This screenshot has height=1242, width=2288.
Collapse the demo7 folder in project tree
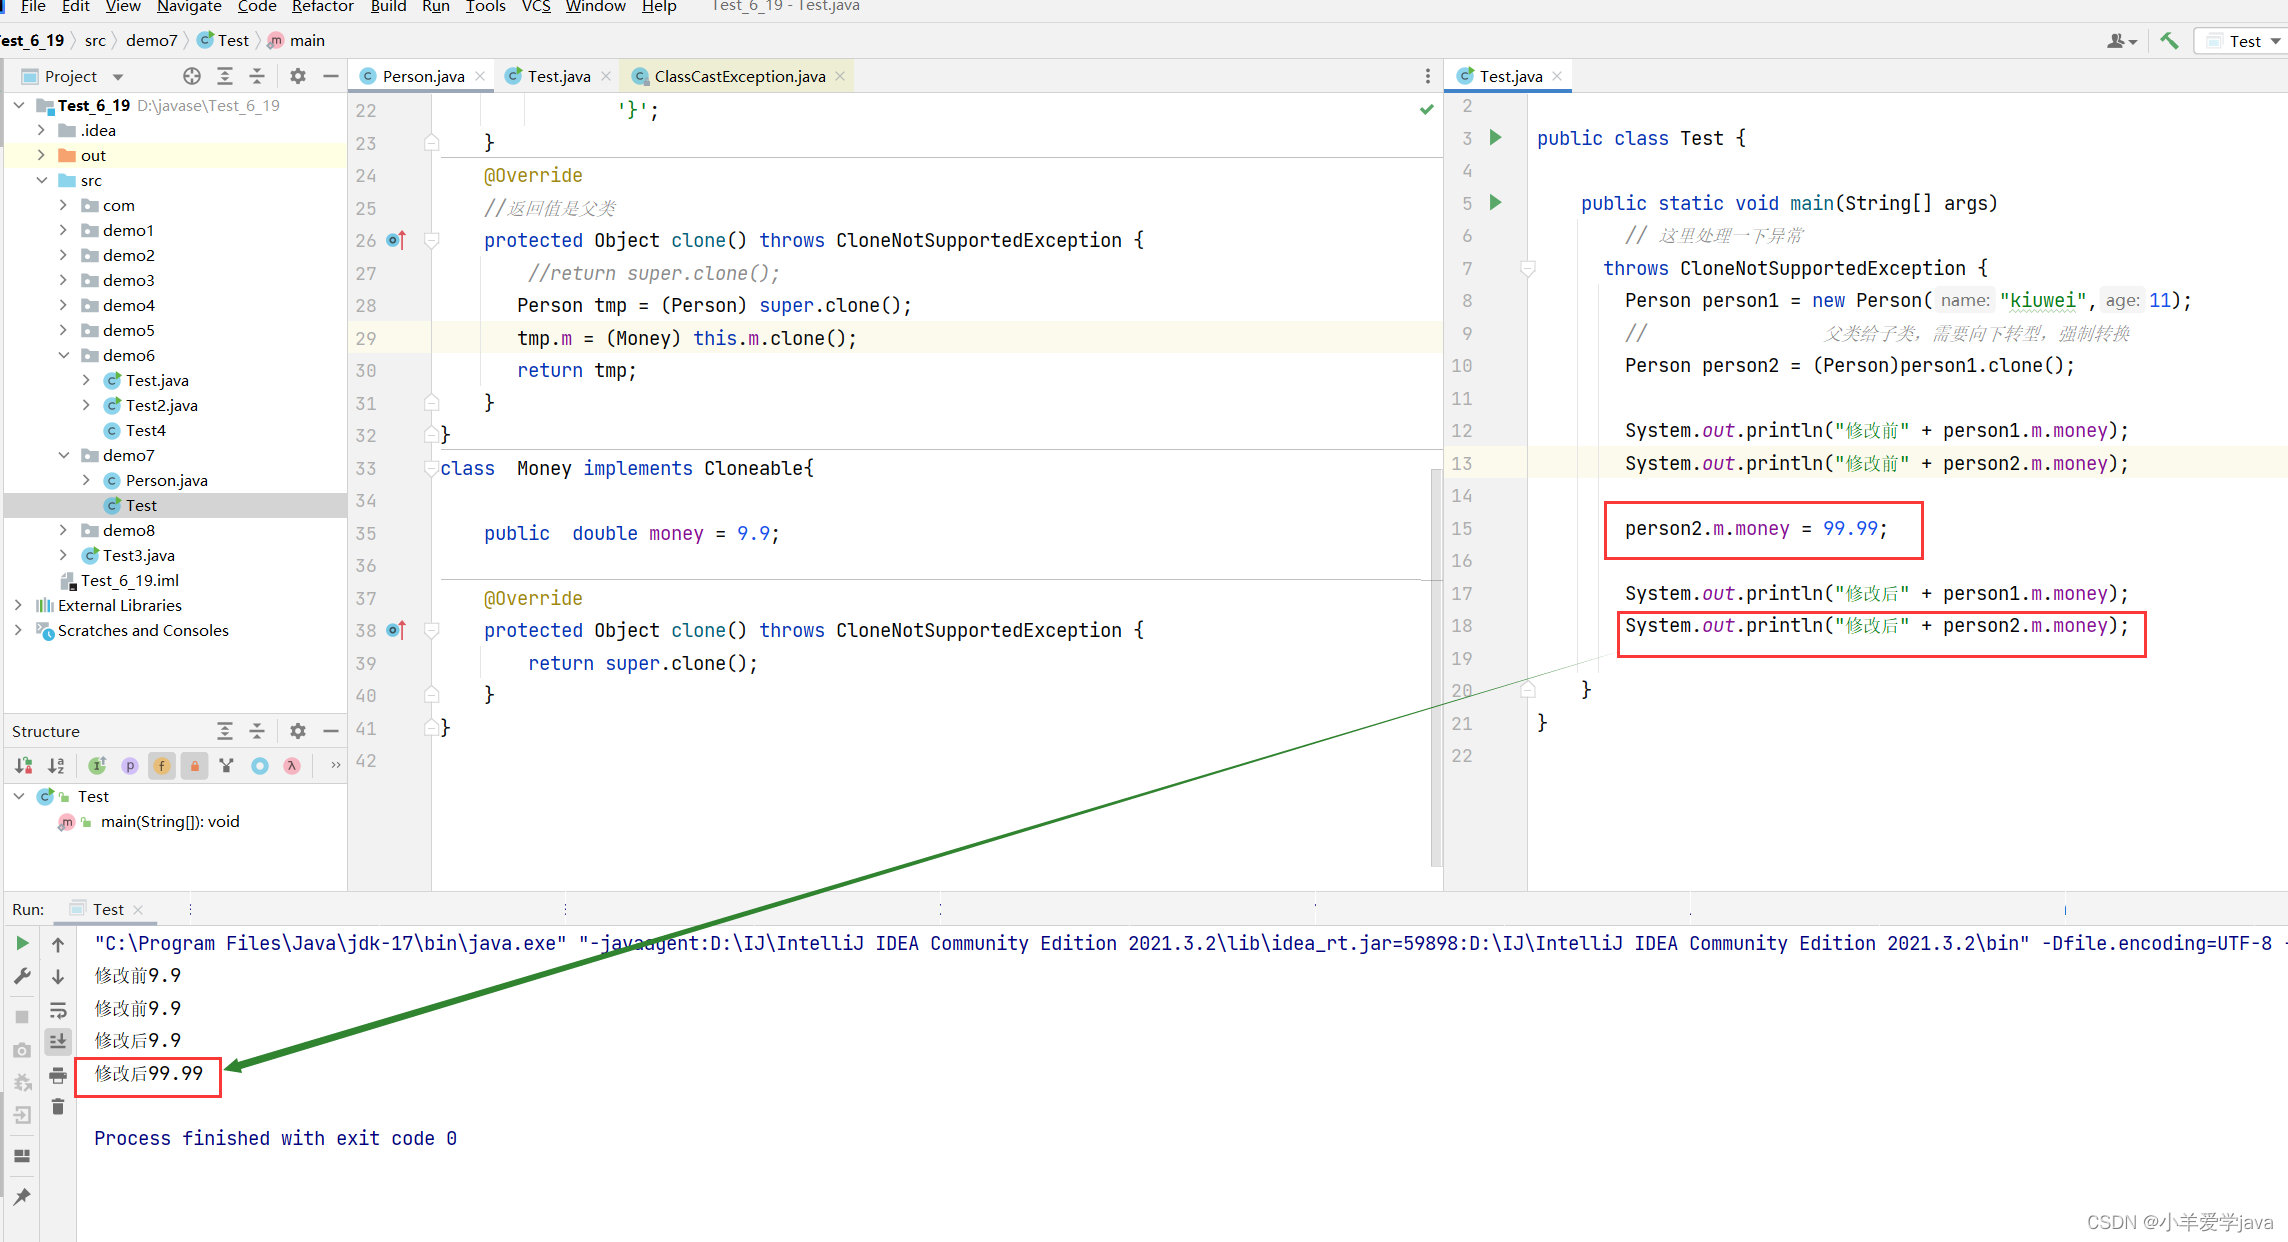point(63,455)
